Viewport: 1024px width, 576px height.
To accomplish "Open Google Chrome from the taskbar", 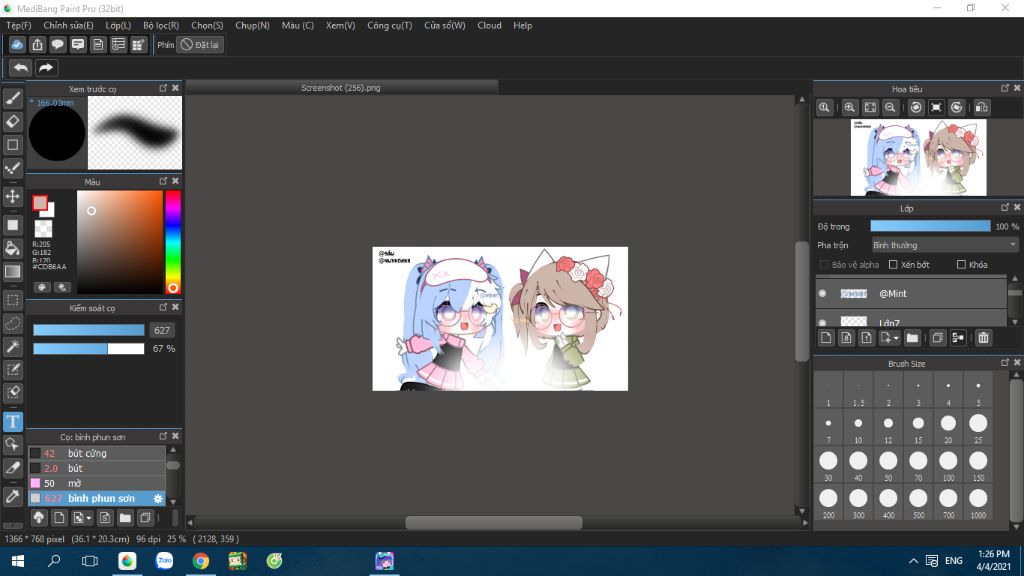I will 200,561.
